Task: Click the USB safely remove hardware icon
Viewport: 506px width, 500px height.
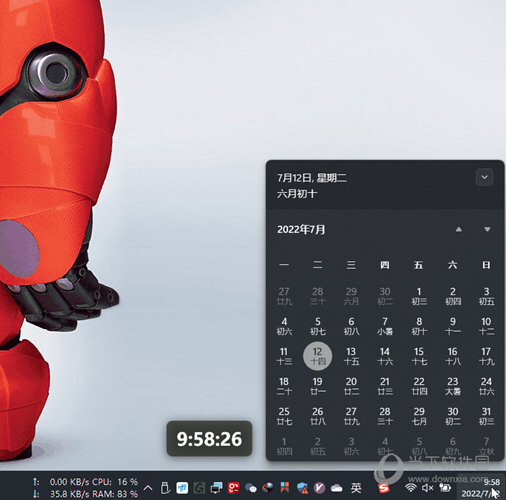Action: click(165, 488)
